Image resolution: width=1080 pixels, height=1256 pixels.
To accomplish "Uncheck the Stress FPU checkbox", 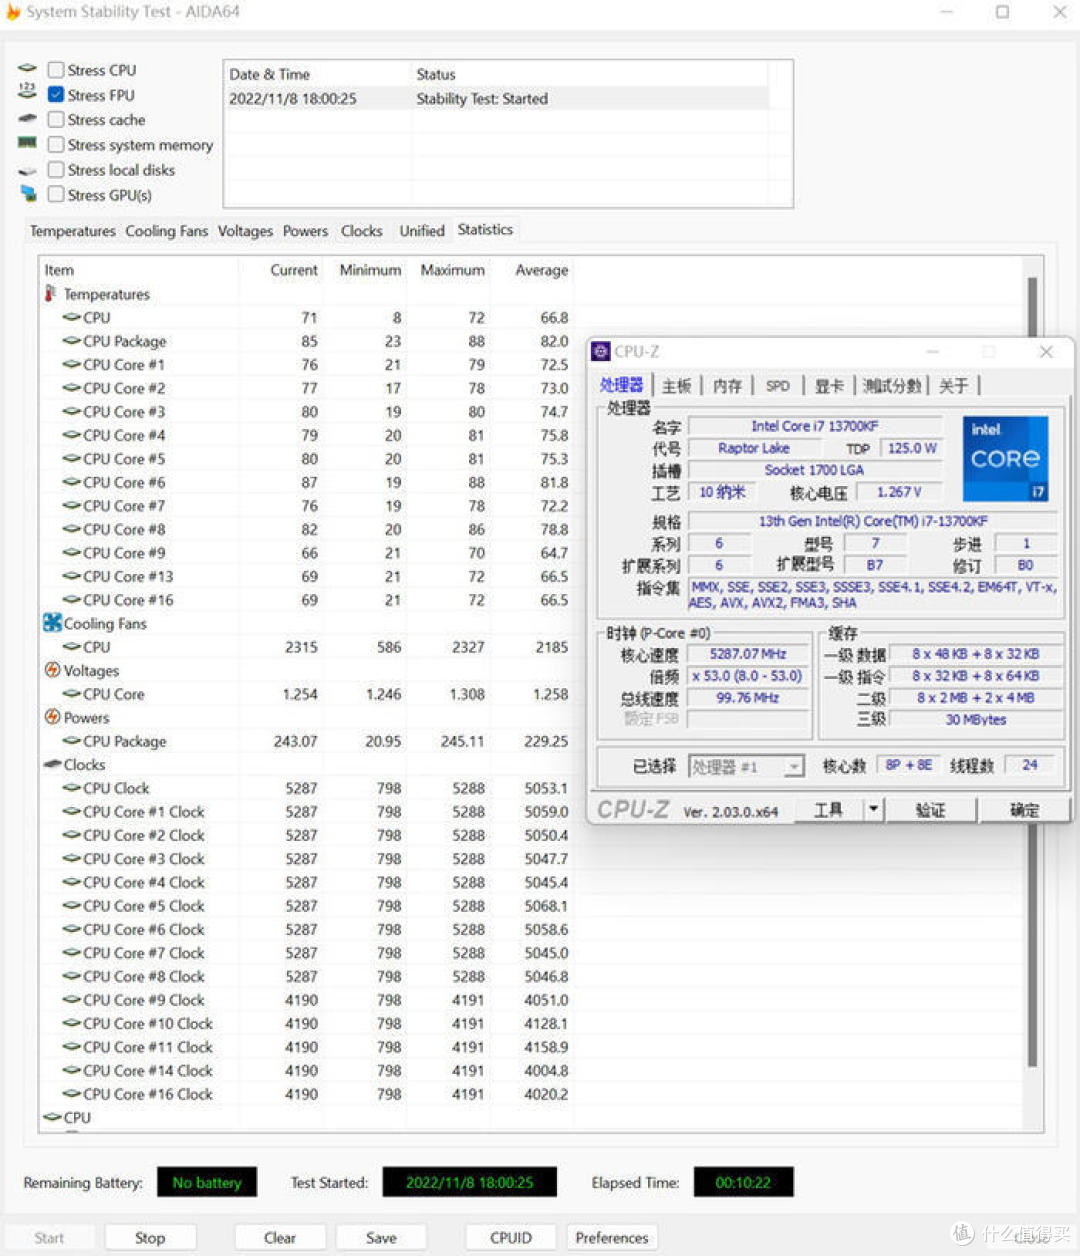I will pos(56,95).
